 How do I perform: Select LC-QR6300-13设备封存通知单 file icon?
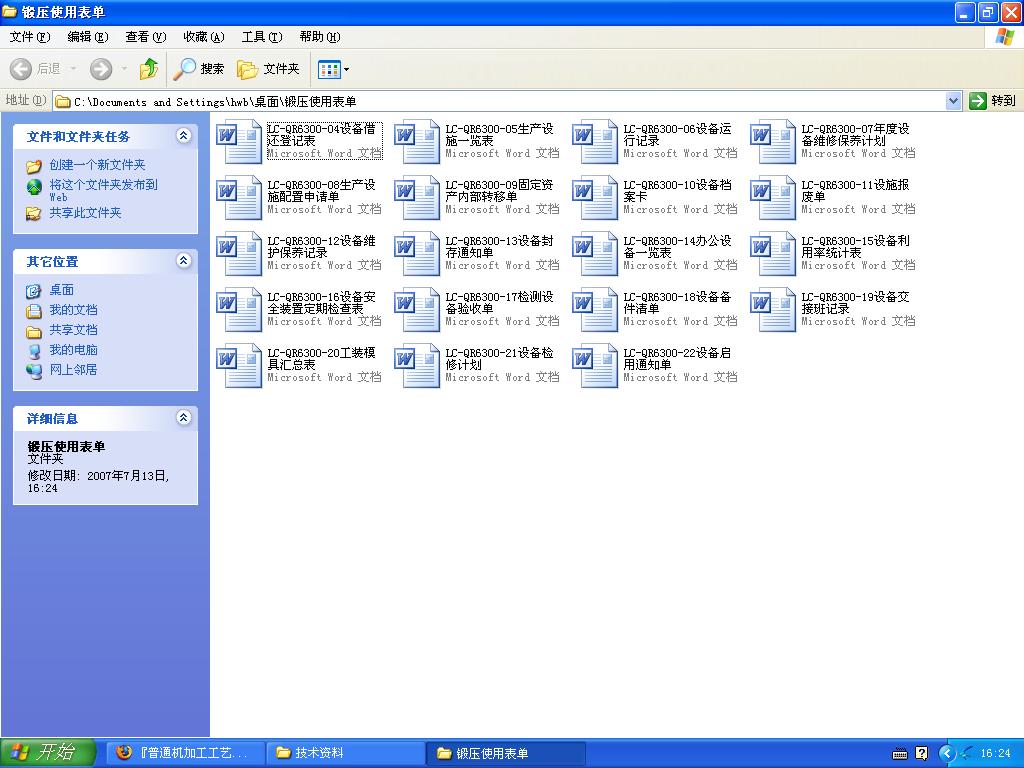tap(417, 253)
